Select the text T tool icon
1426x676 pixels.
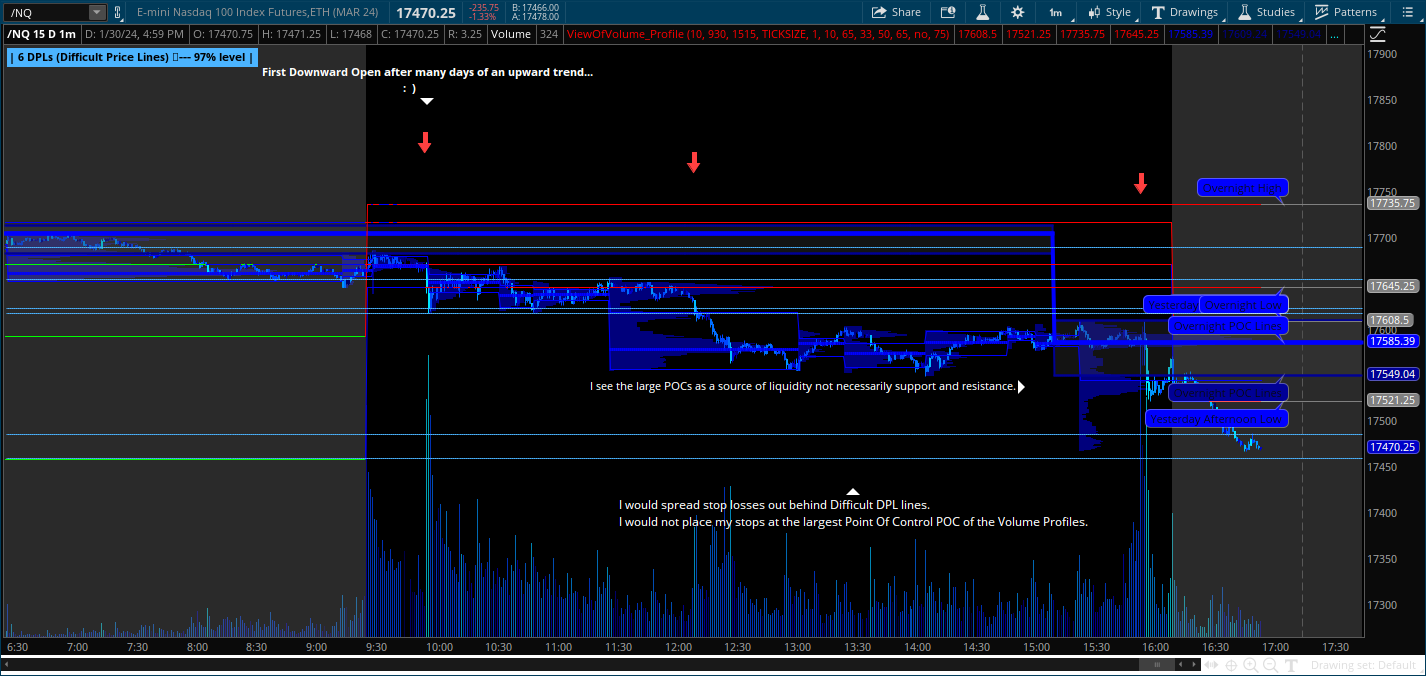click(x=1291, y=665)
